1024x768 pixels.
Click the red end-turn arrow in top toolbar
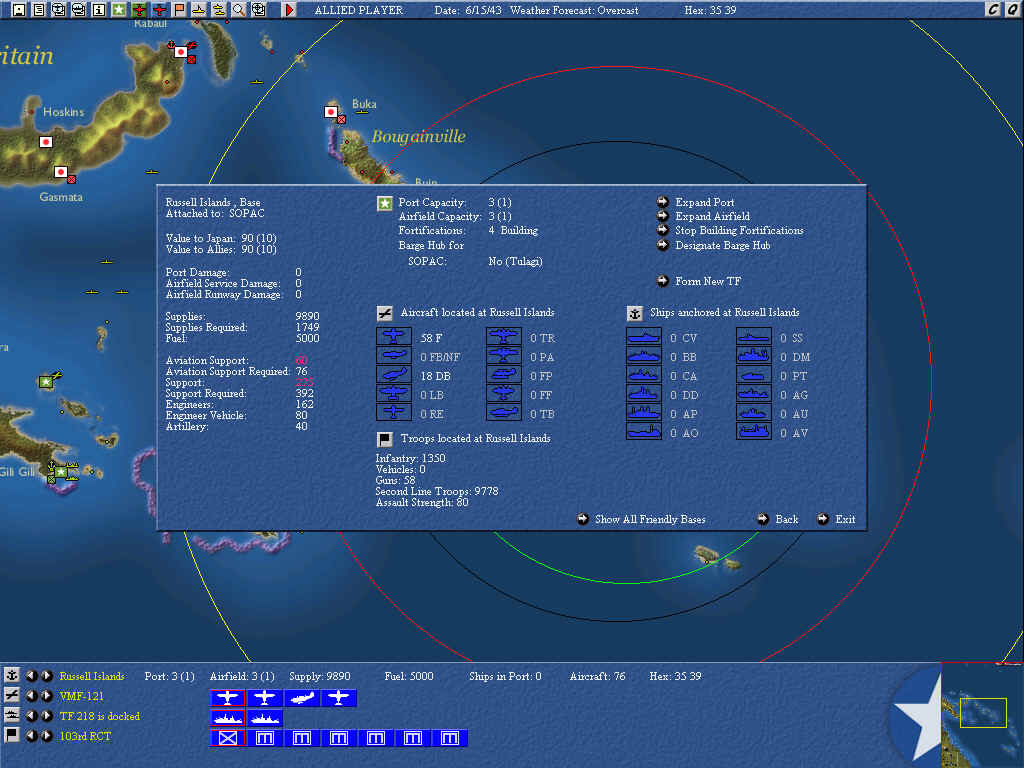tap(290, 10)
